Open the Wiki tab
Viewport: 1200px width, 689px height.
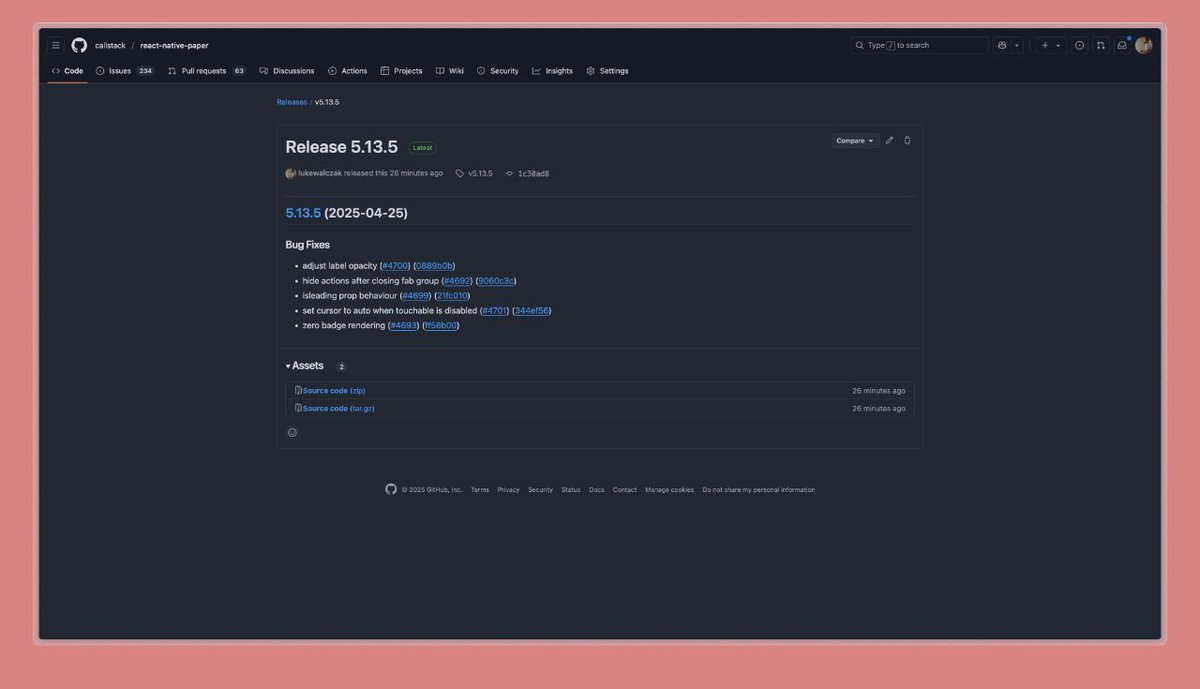pos(450,71)
